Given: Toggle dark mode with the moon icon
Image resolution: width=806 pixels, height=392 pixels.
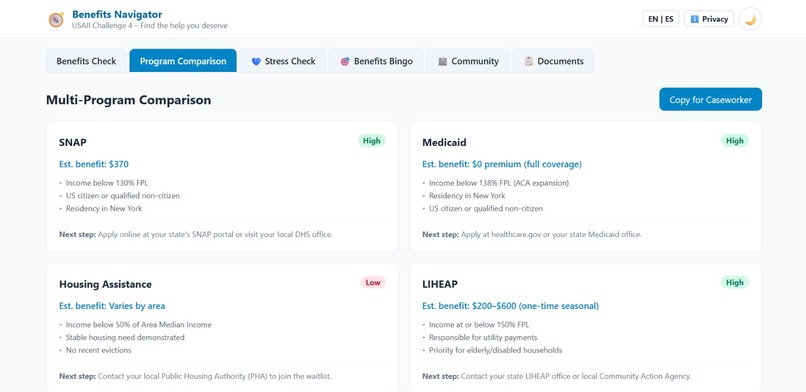Looking at the screenshot, I should [x=750, y=19].
